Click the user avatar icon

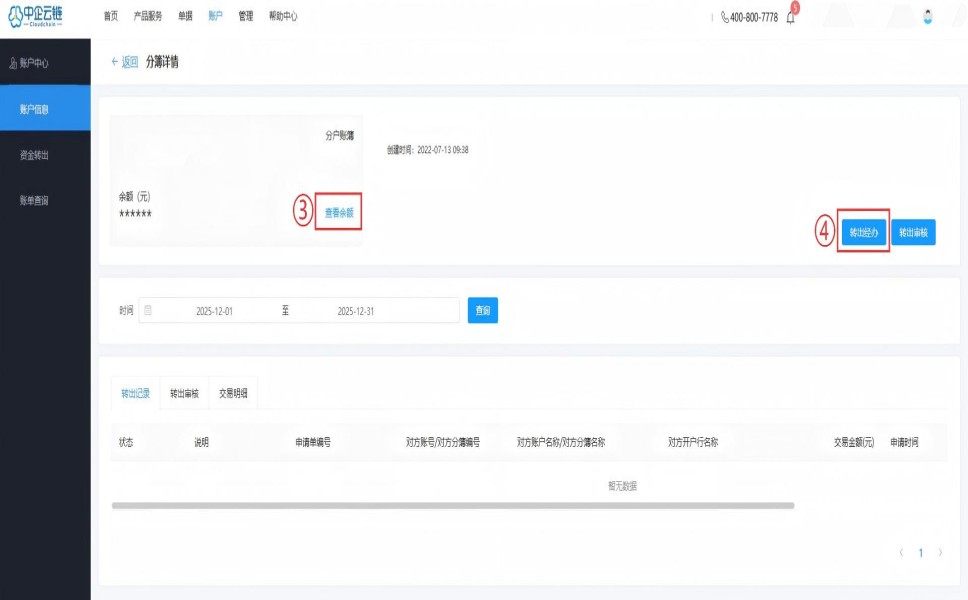[x=927, y=17]
